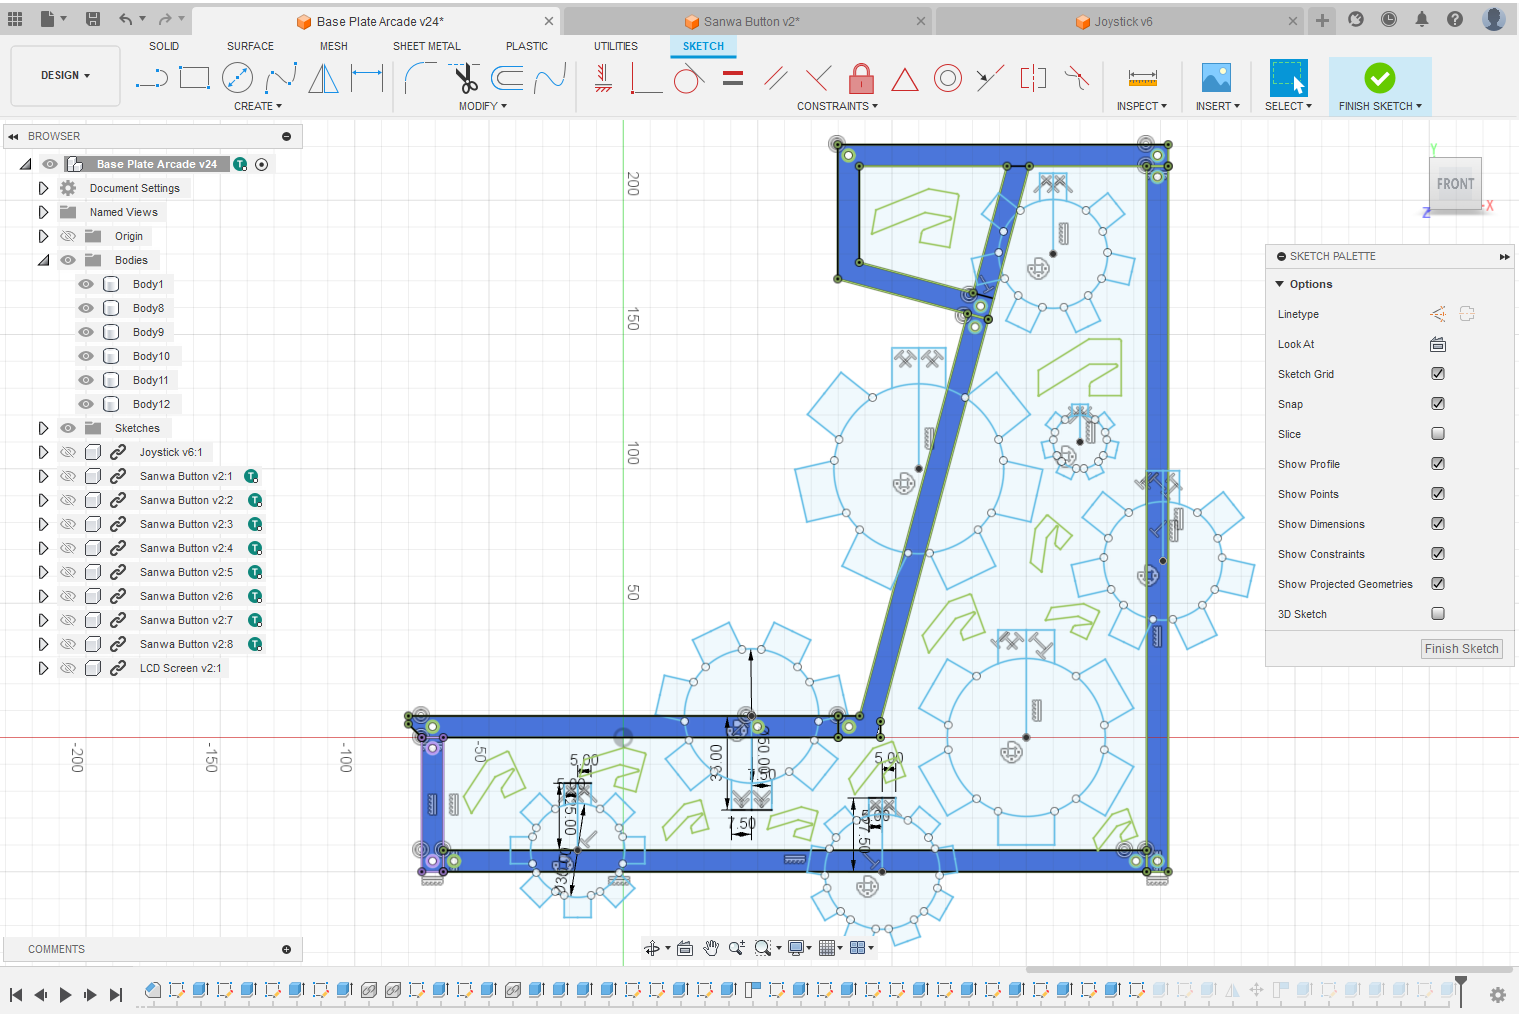Select the Concentric constraint
1519x1014 pixels.
(947, 78)
